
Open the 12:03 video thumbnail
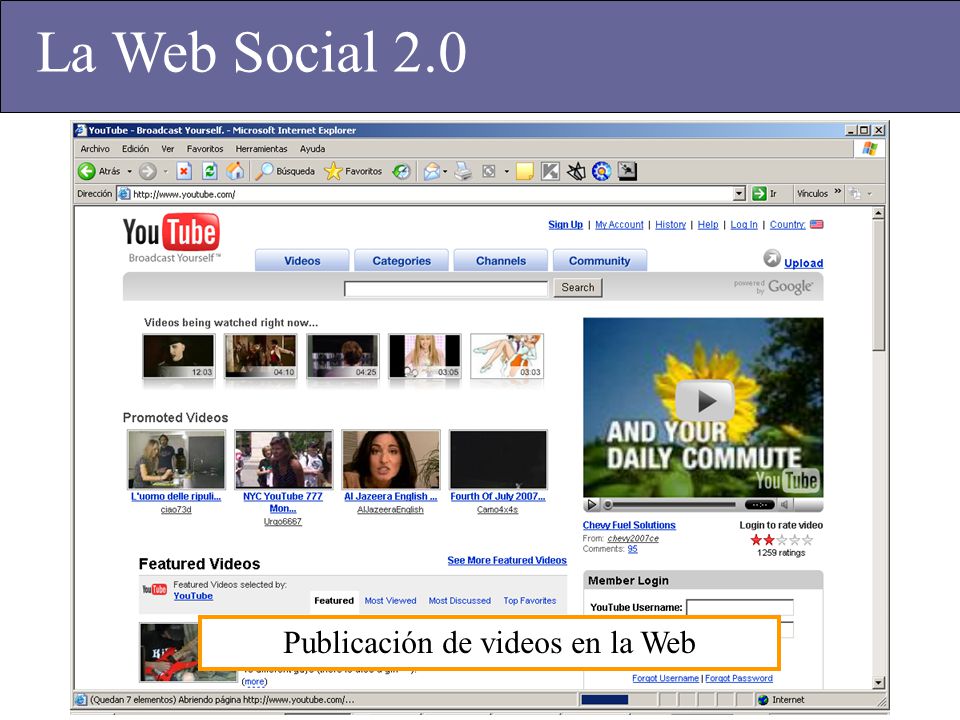coord(178,356)
